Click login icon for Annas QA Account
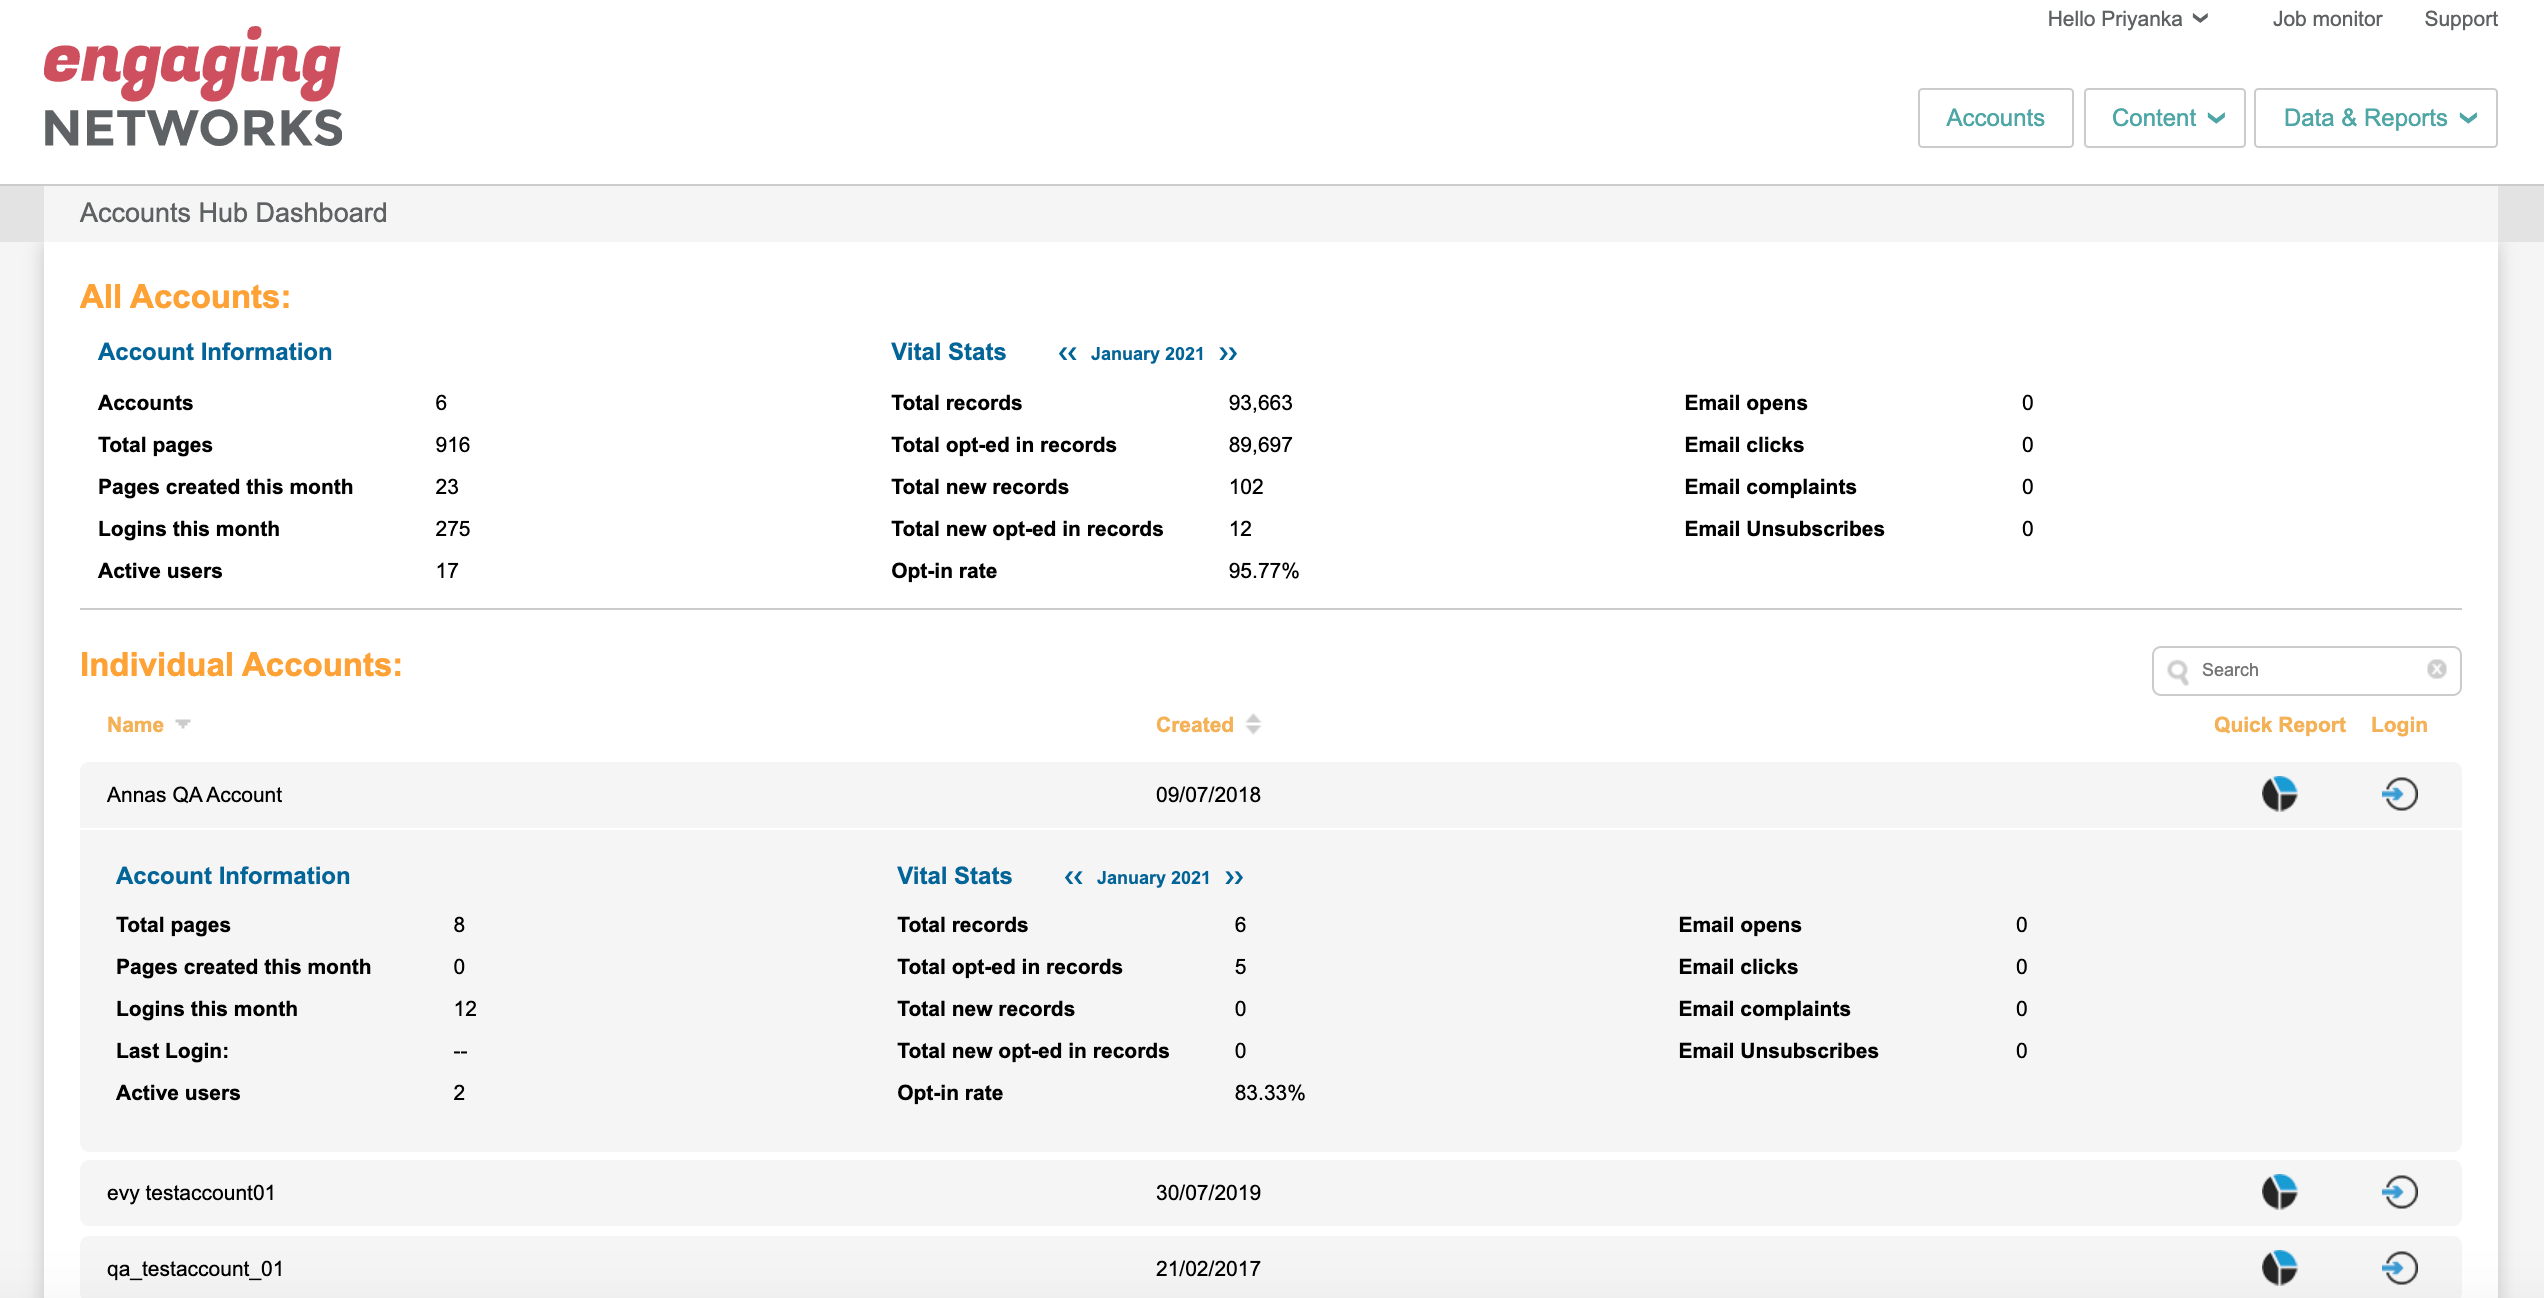The height and width of the screenshot is (1298, 2544). point(2399,794)
